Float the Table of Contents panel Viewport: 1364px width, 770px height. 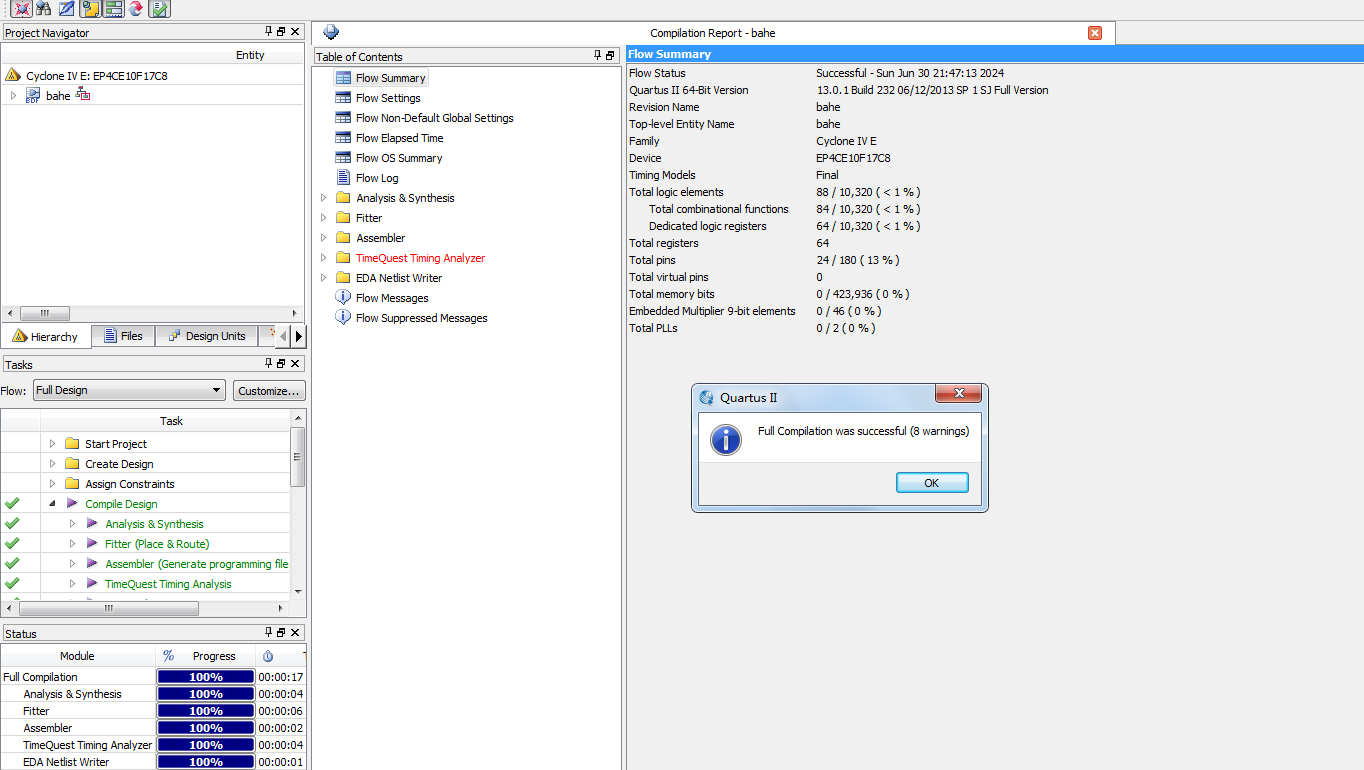[611, 56]
